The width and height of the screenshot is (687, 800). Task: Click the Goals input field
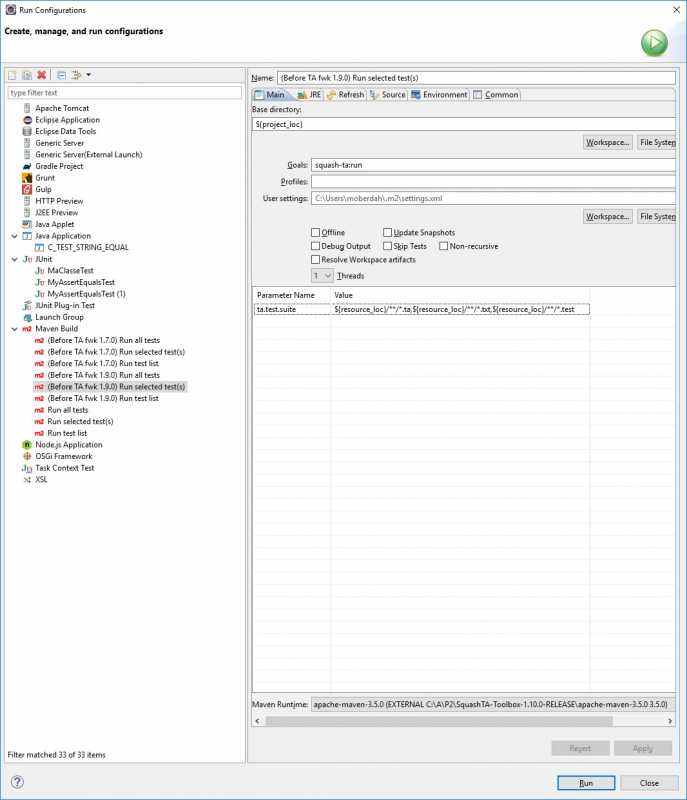[494, 164]
